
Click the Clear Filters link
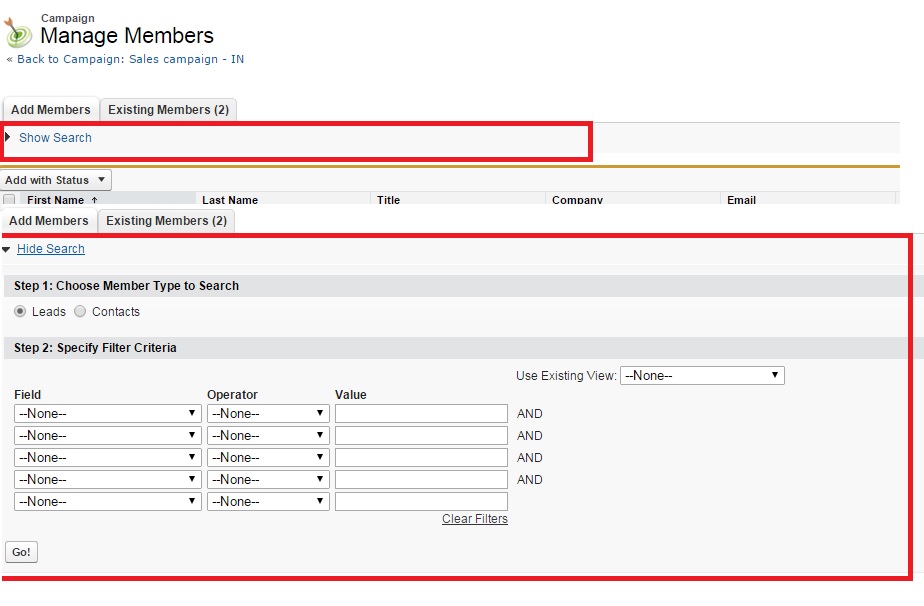[x=474, y=519]
